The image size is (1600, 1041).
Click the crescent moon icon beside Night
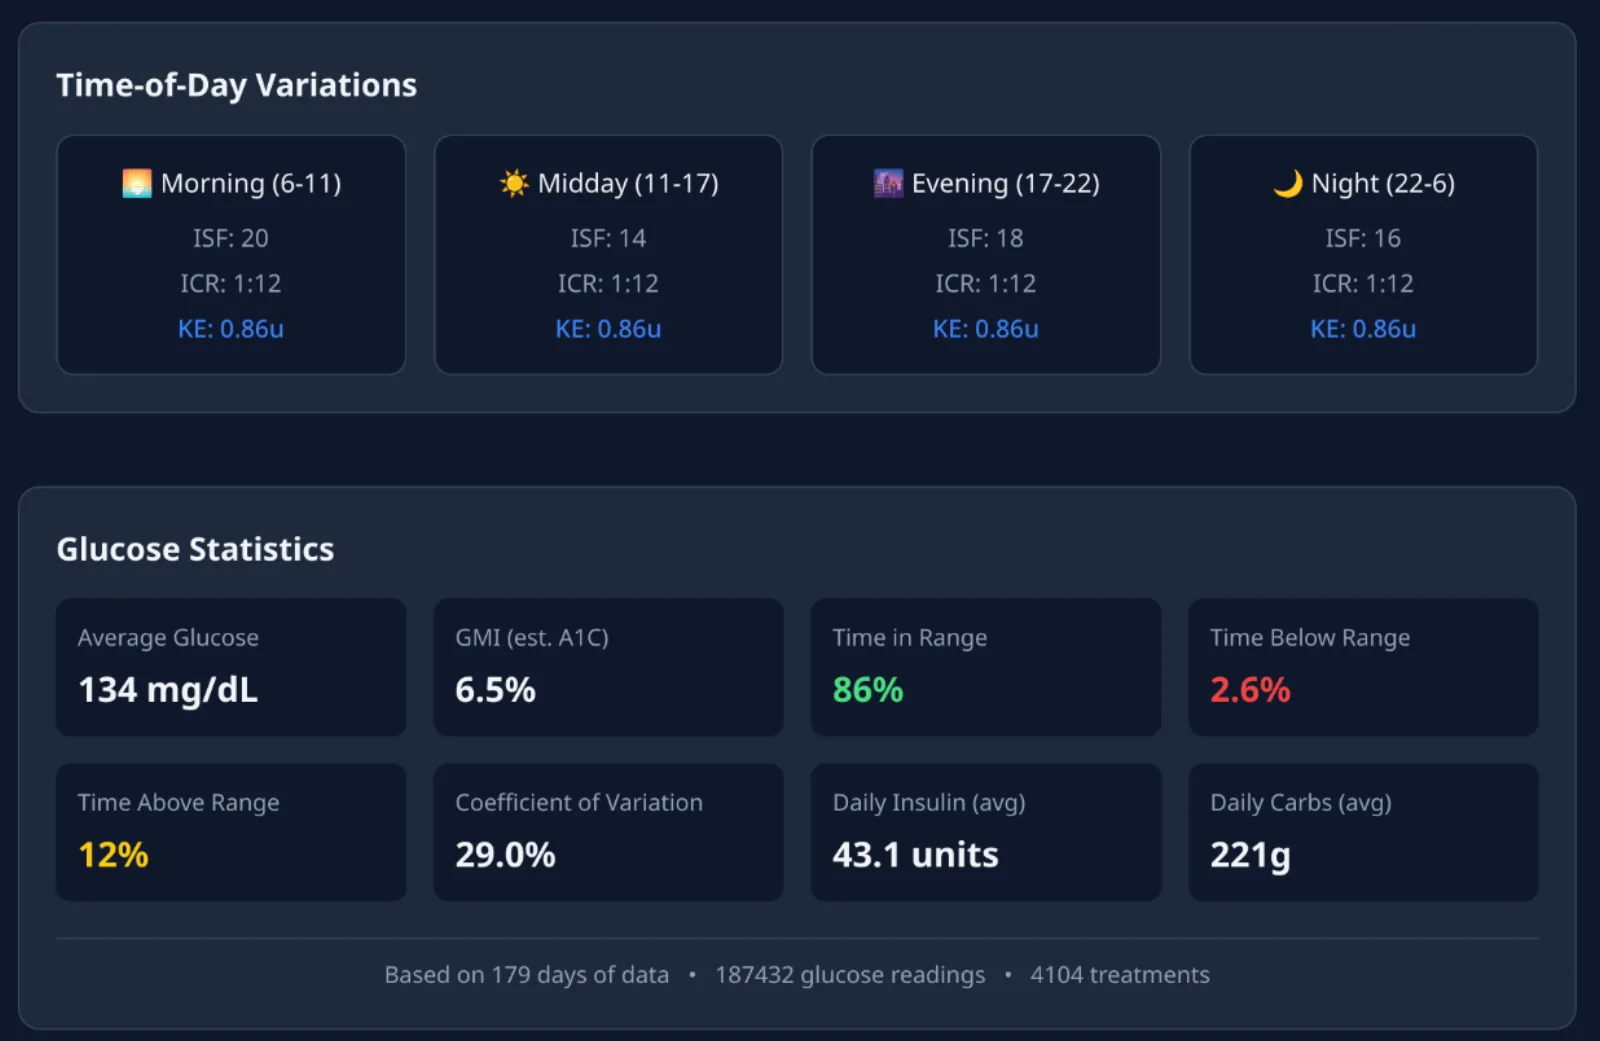pos(1288,183)
